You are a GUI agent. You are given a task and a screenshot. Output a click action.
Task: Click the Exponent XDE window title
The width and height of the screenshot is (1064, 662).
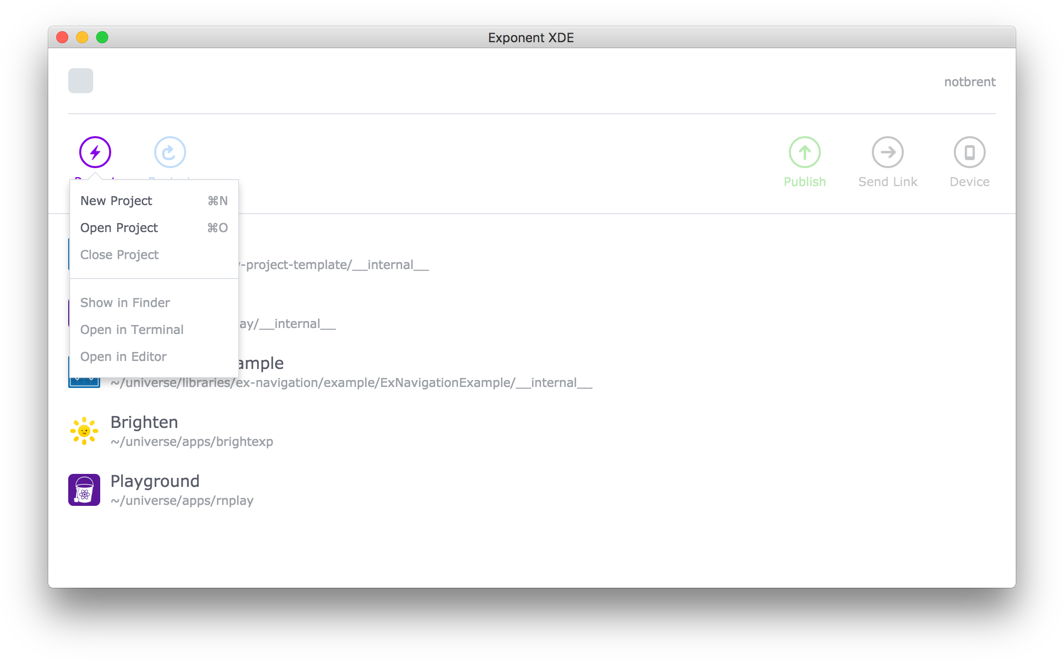coord(531,38)
